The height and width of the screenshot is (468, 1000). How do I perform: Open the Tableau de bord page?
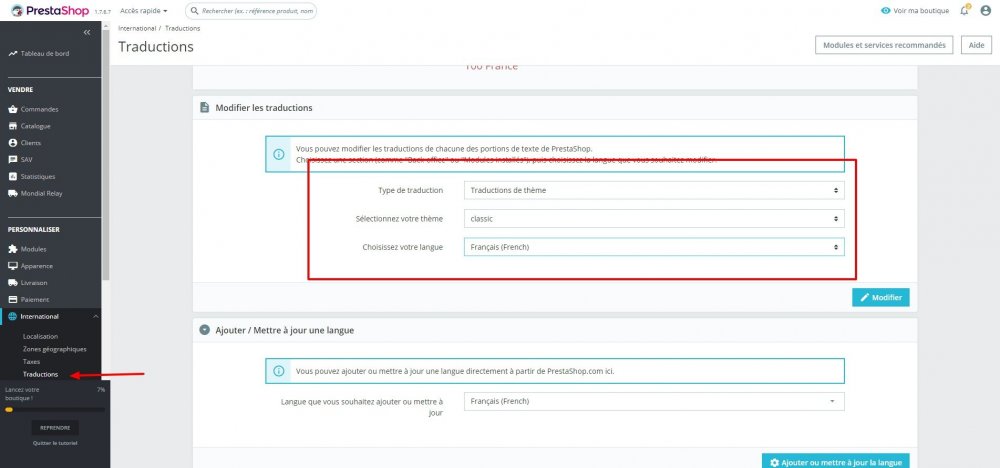tap(45, 54)
